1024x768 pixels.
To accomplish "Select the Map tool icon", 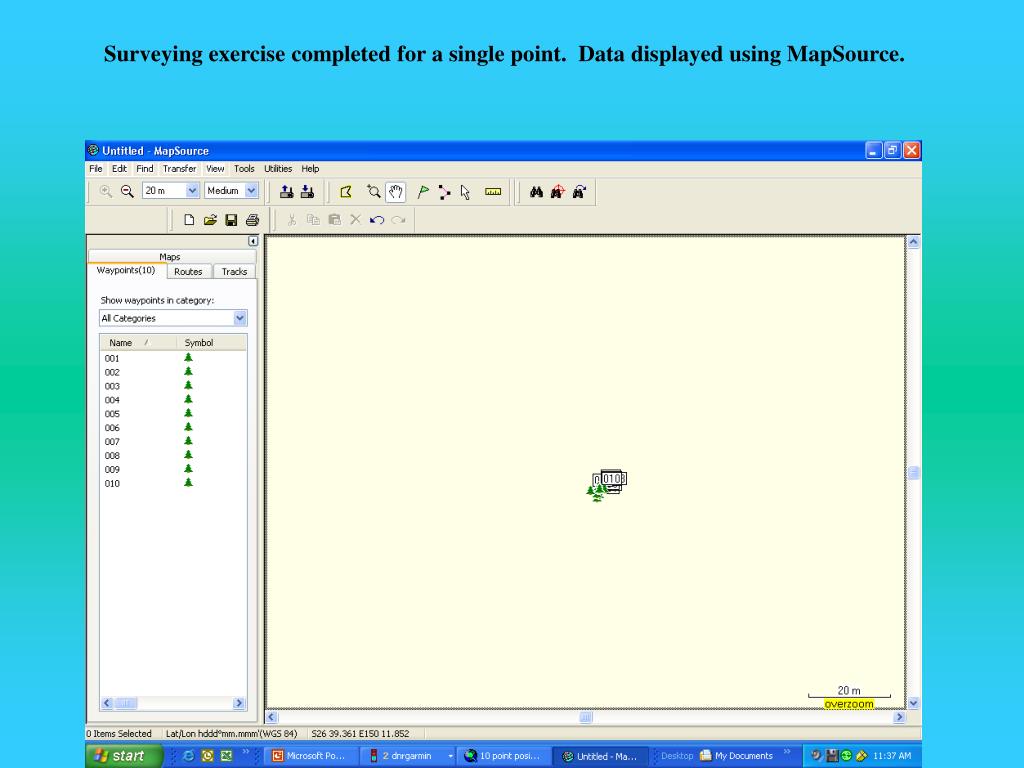I will click(346, 192).
